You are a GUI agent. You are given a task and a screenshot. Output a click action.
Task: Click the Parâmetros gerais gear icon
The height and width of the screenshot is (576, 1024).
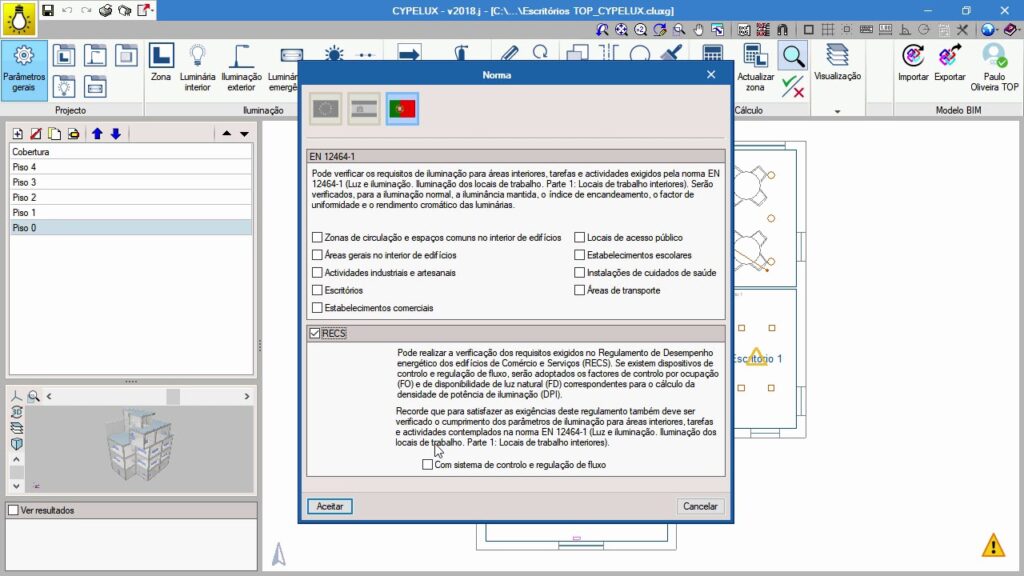tap(24, 56)
